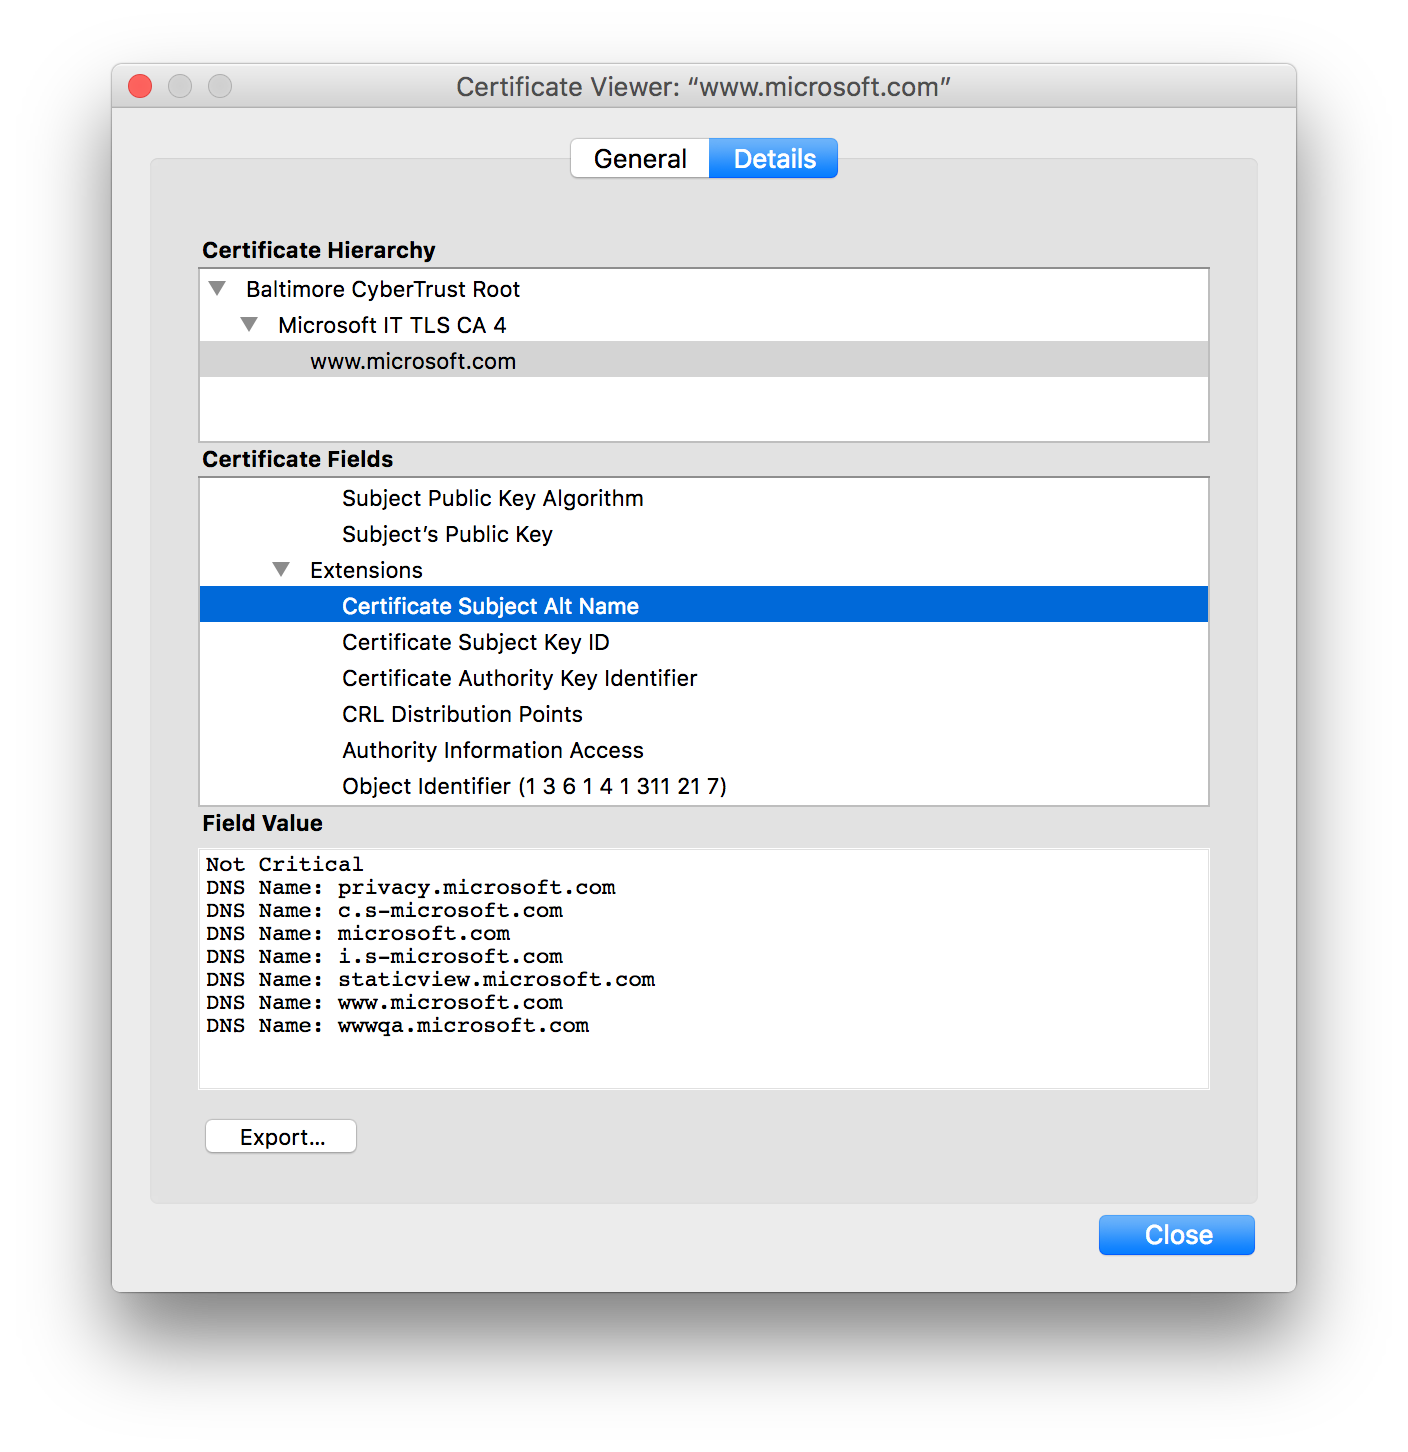The width and height of the screenshot is (1408, 1452).
Task: Select Authority Information Access field
Action: 704,750
